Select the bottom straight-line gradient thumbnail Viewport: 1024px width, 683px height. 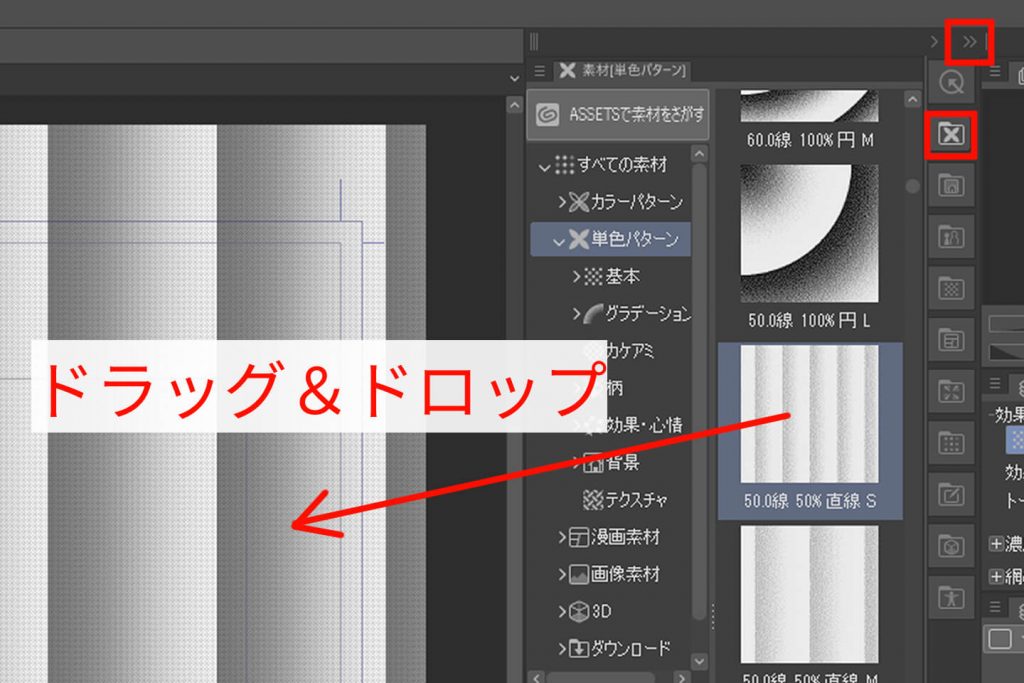(809, 594)
